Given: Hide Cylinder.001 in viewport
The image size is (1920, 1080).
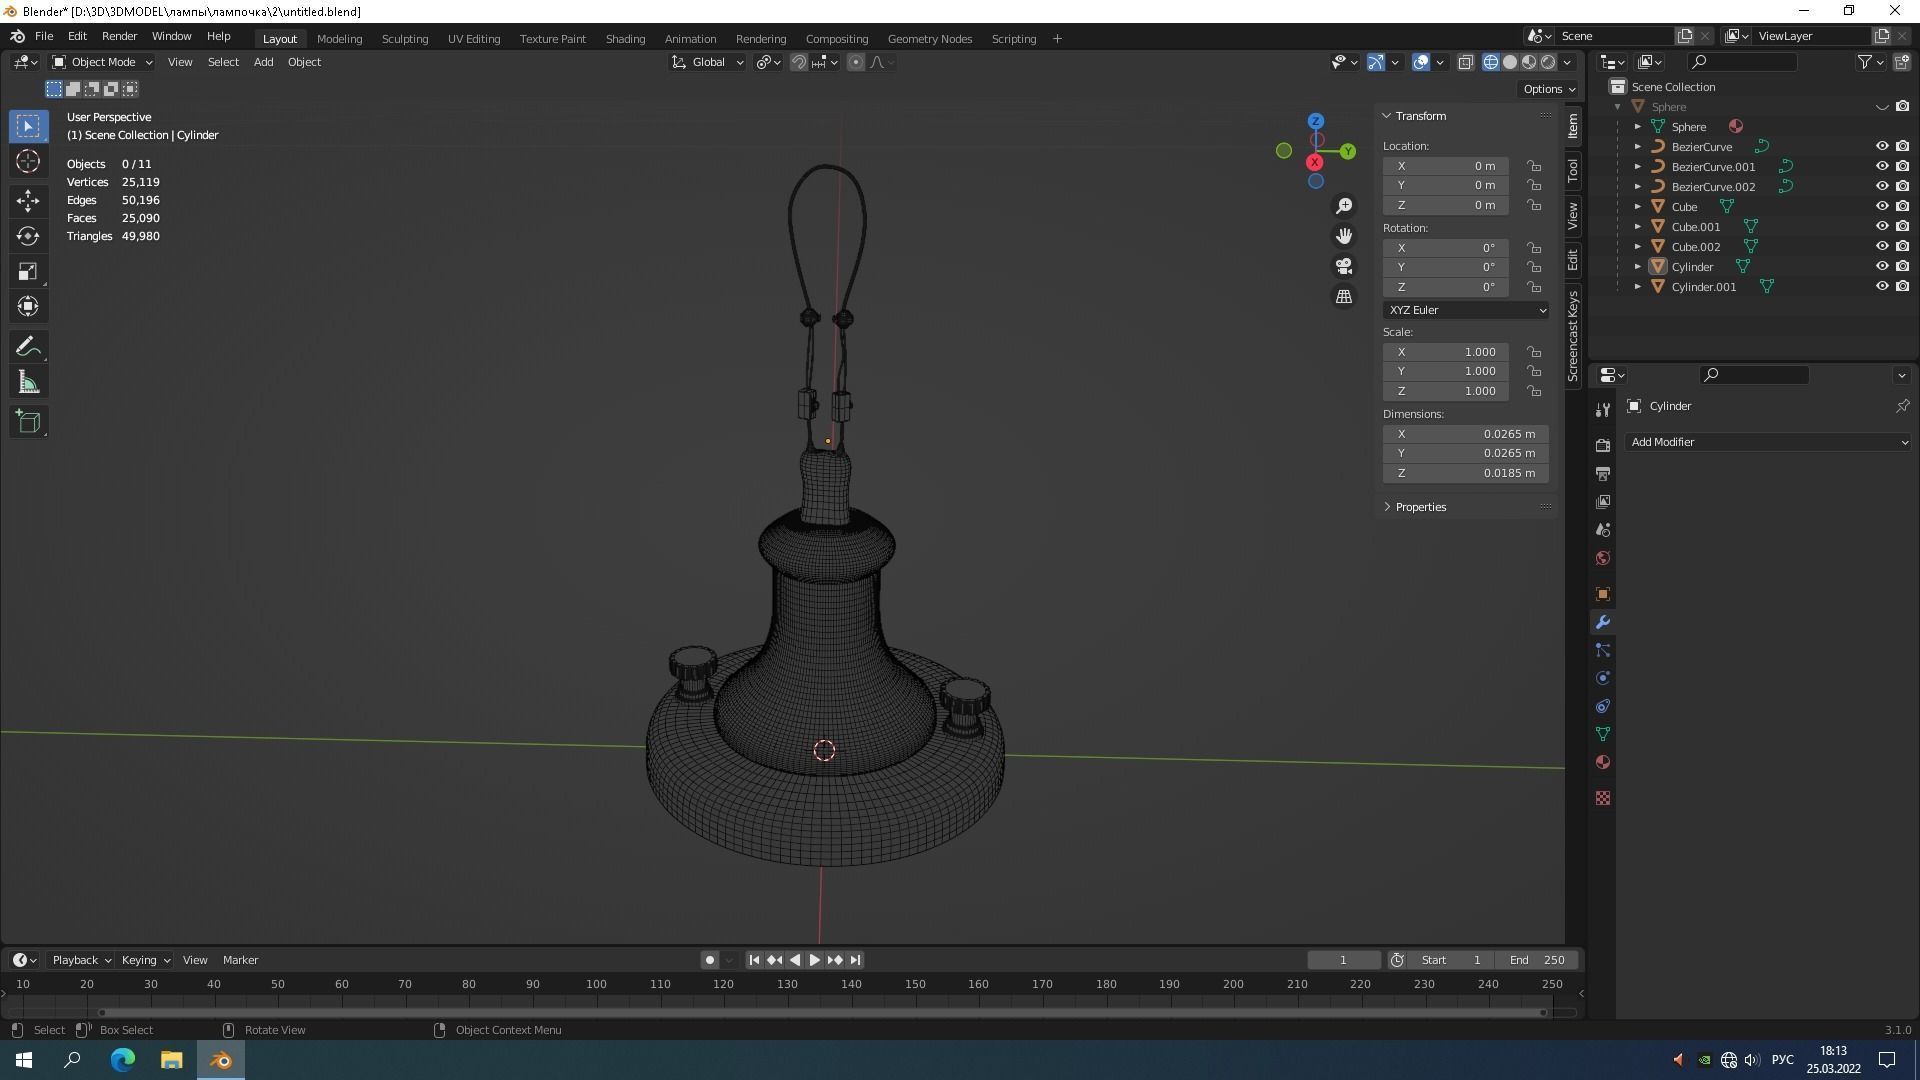Looking at the screenshot, I should (1882, 287).
